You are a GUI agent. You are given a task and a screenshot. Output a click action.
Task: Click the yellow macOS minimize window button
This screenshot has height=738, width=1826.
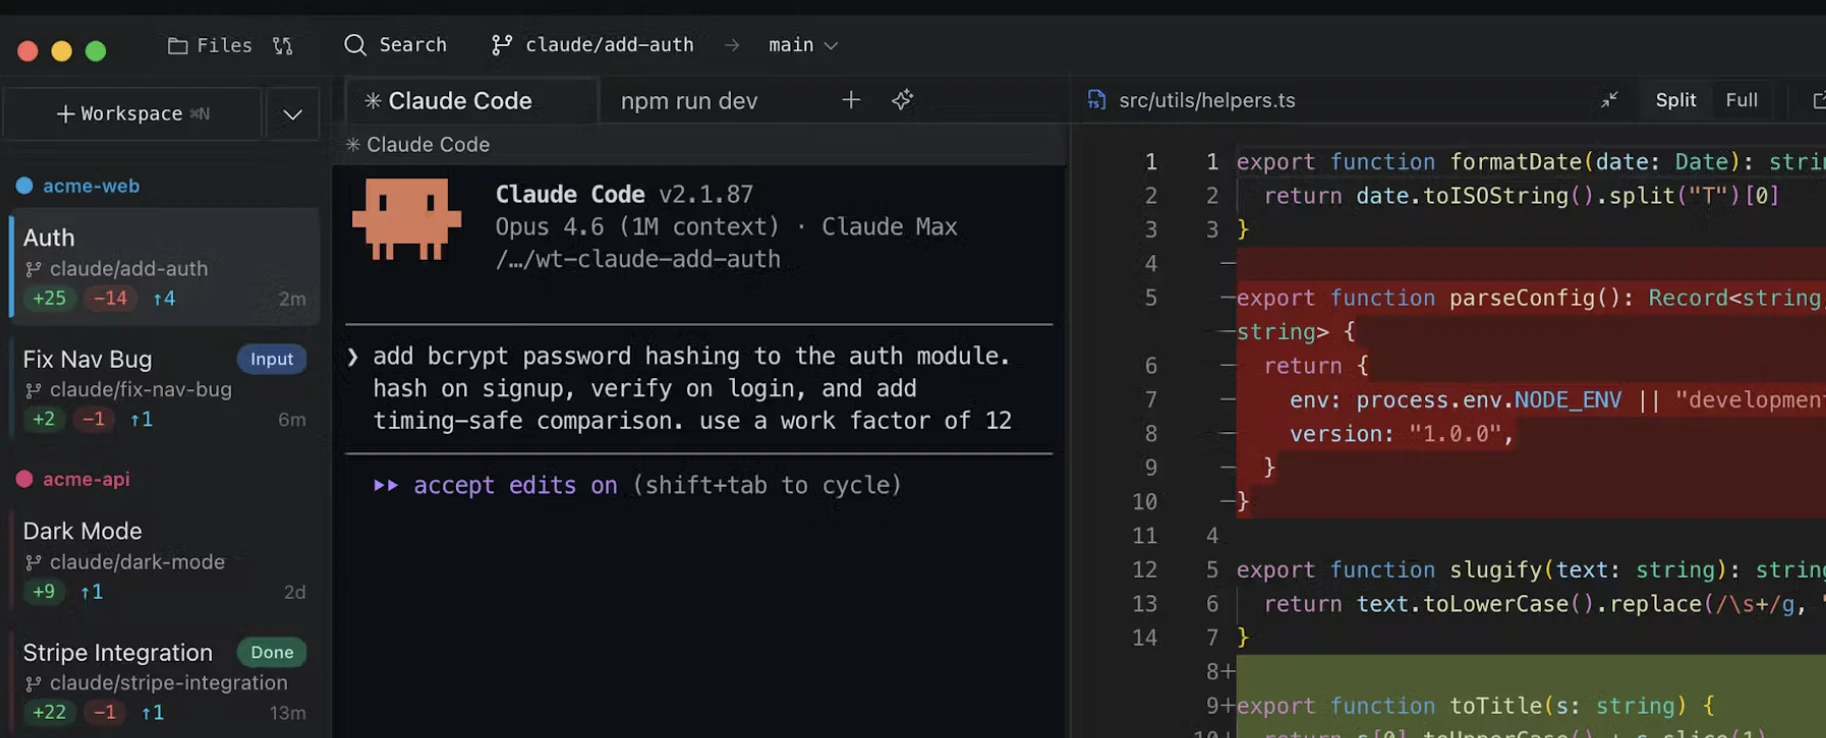pos(62,51)
